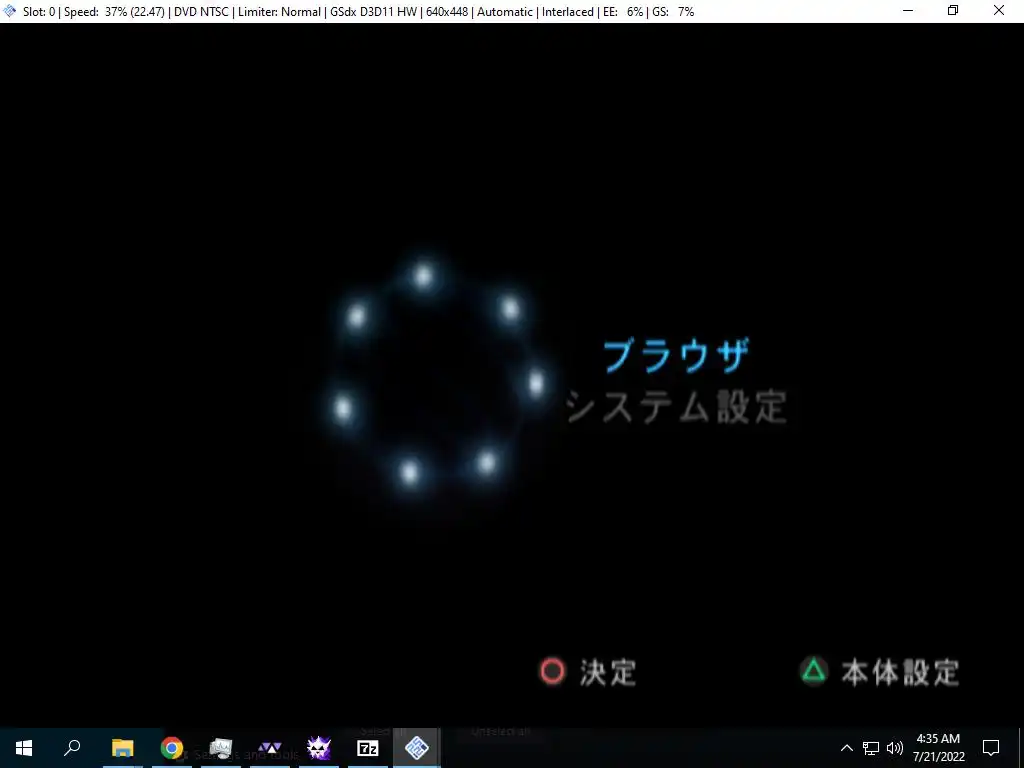This screenshot has height=768, width=1024.
Task: Open the network status tray icon
Action: (871, 748)
